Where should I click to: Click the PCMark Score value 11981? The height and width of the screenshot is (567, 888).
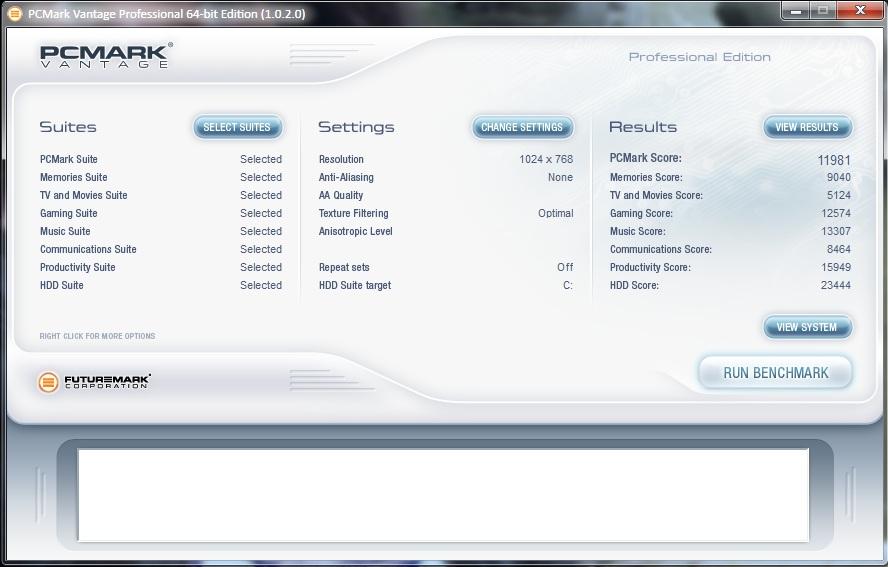pyautogui.click(x=834, y=160)
